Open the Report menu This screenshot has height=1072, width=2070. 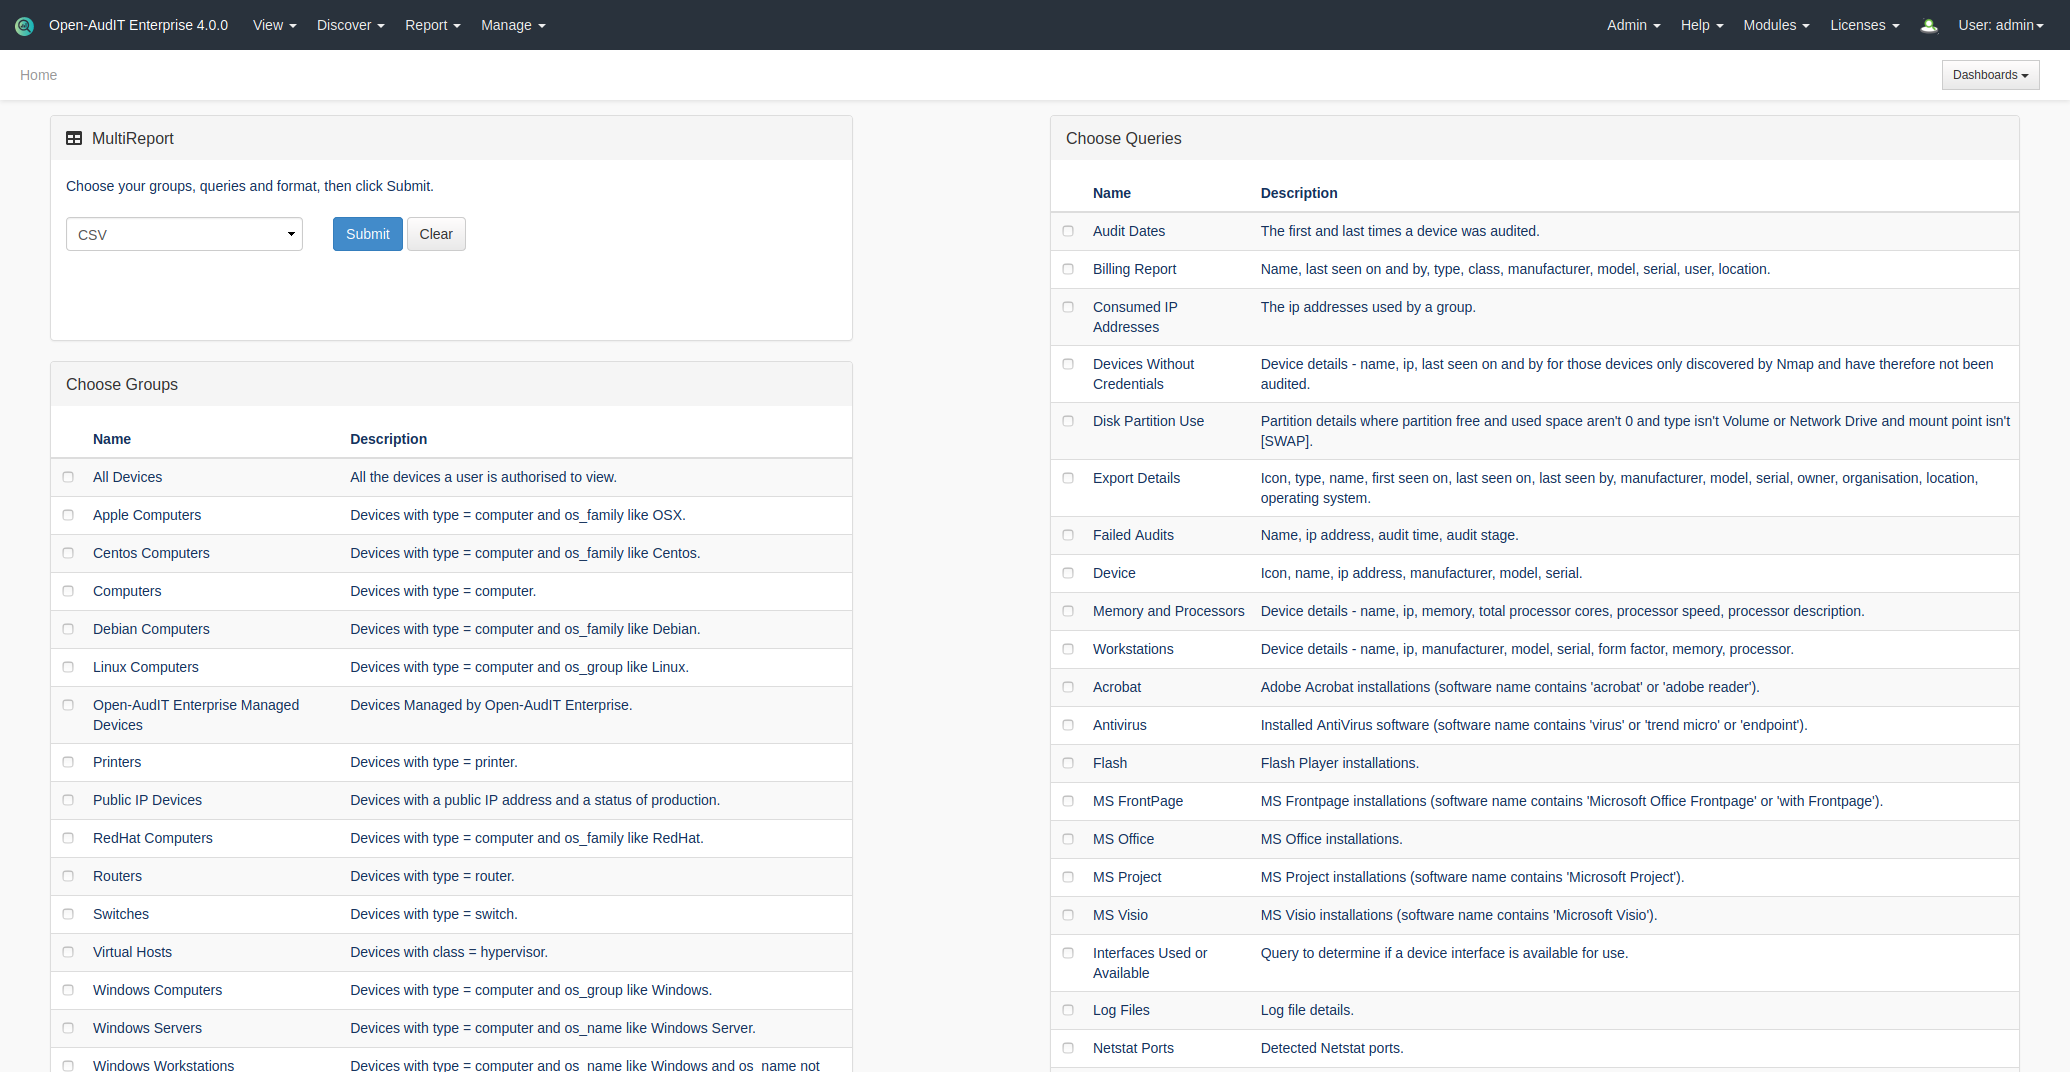432,25
